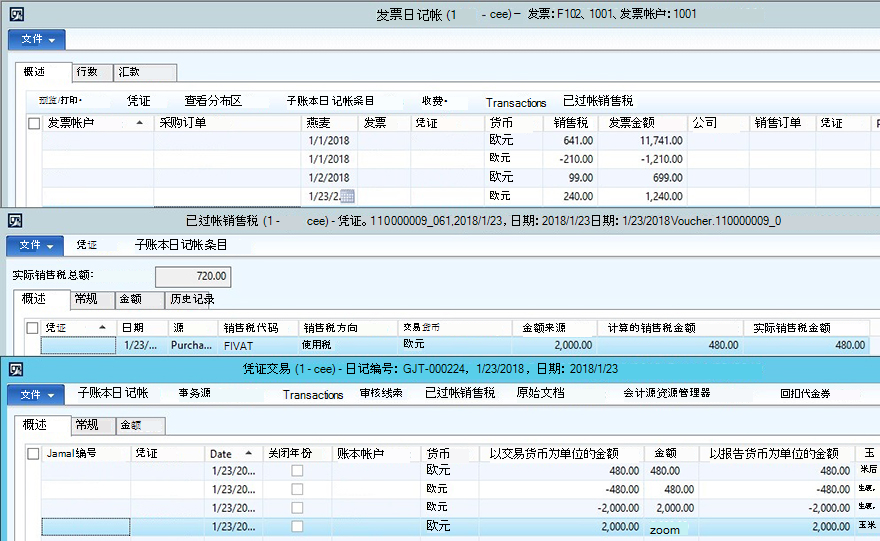The height and width of the screenshot is (541, 880).
Task: Open the 文件 menu in the posted sales tax window
Action: (x=35, y=245)
